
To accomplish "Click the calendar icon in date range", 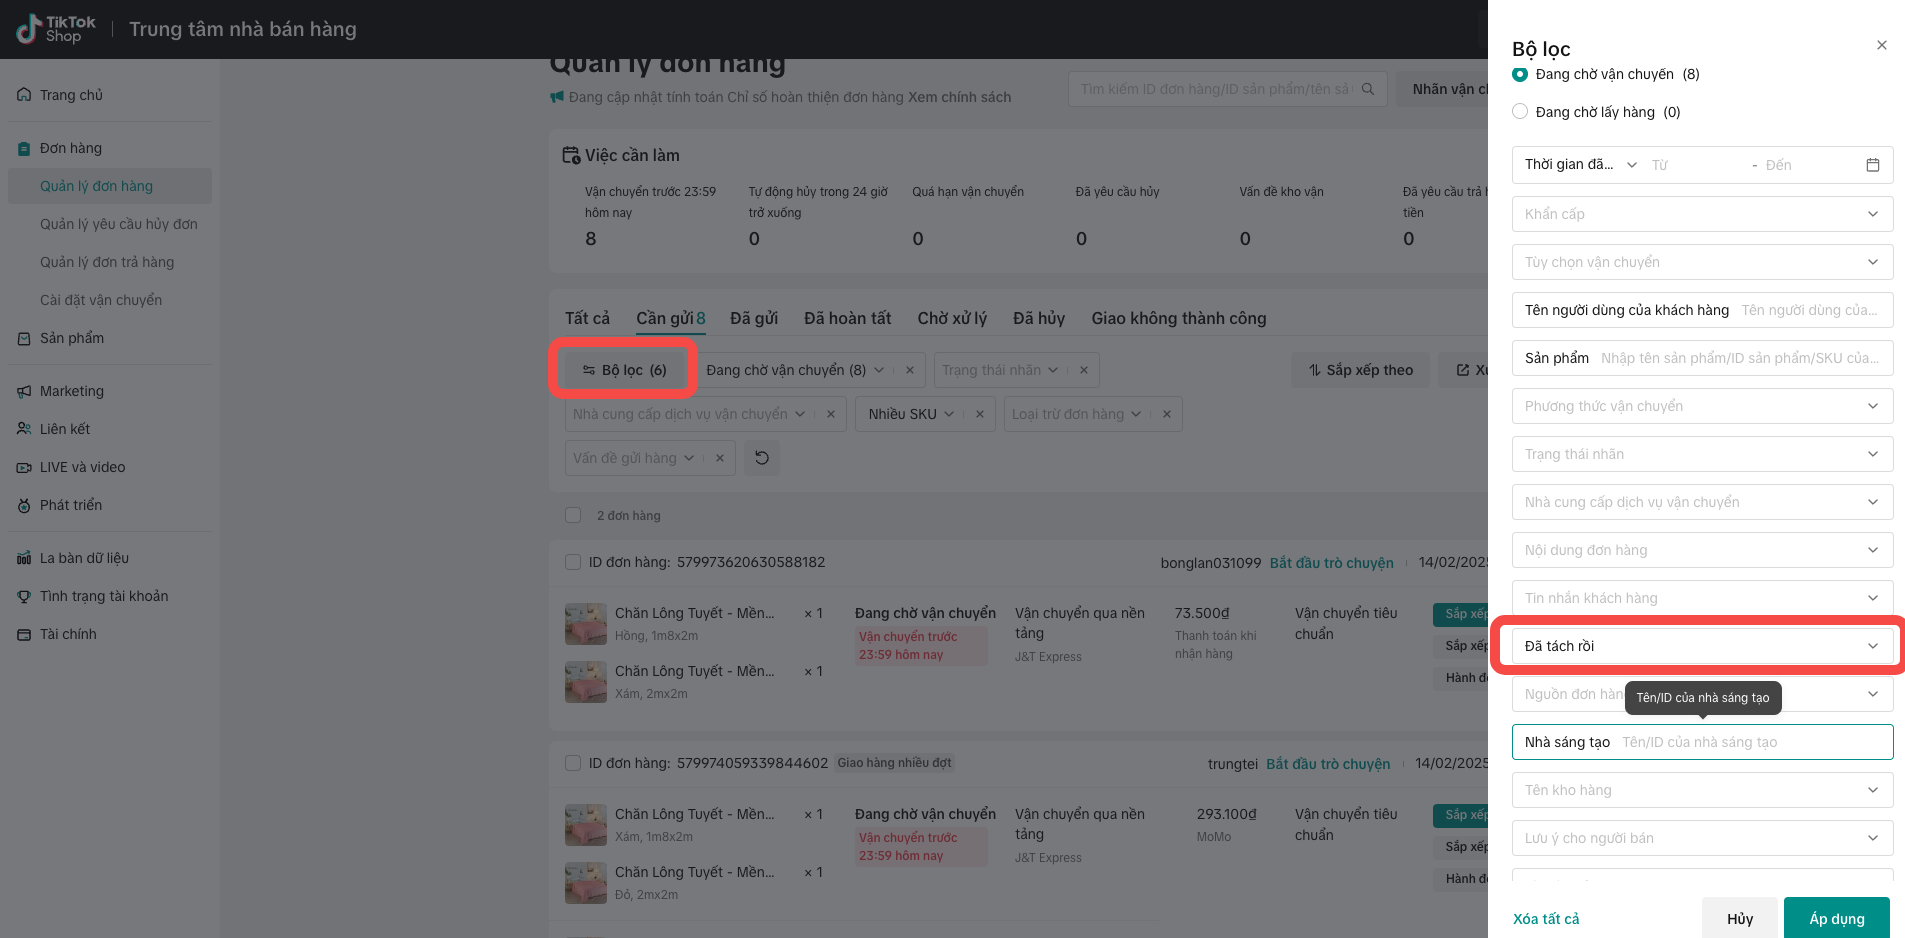I will tap(1872, 165).
